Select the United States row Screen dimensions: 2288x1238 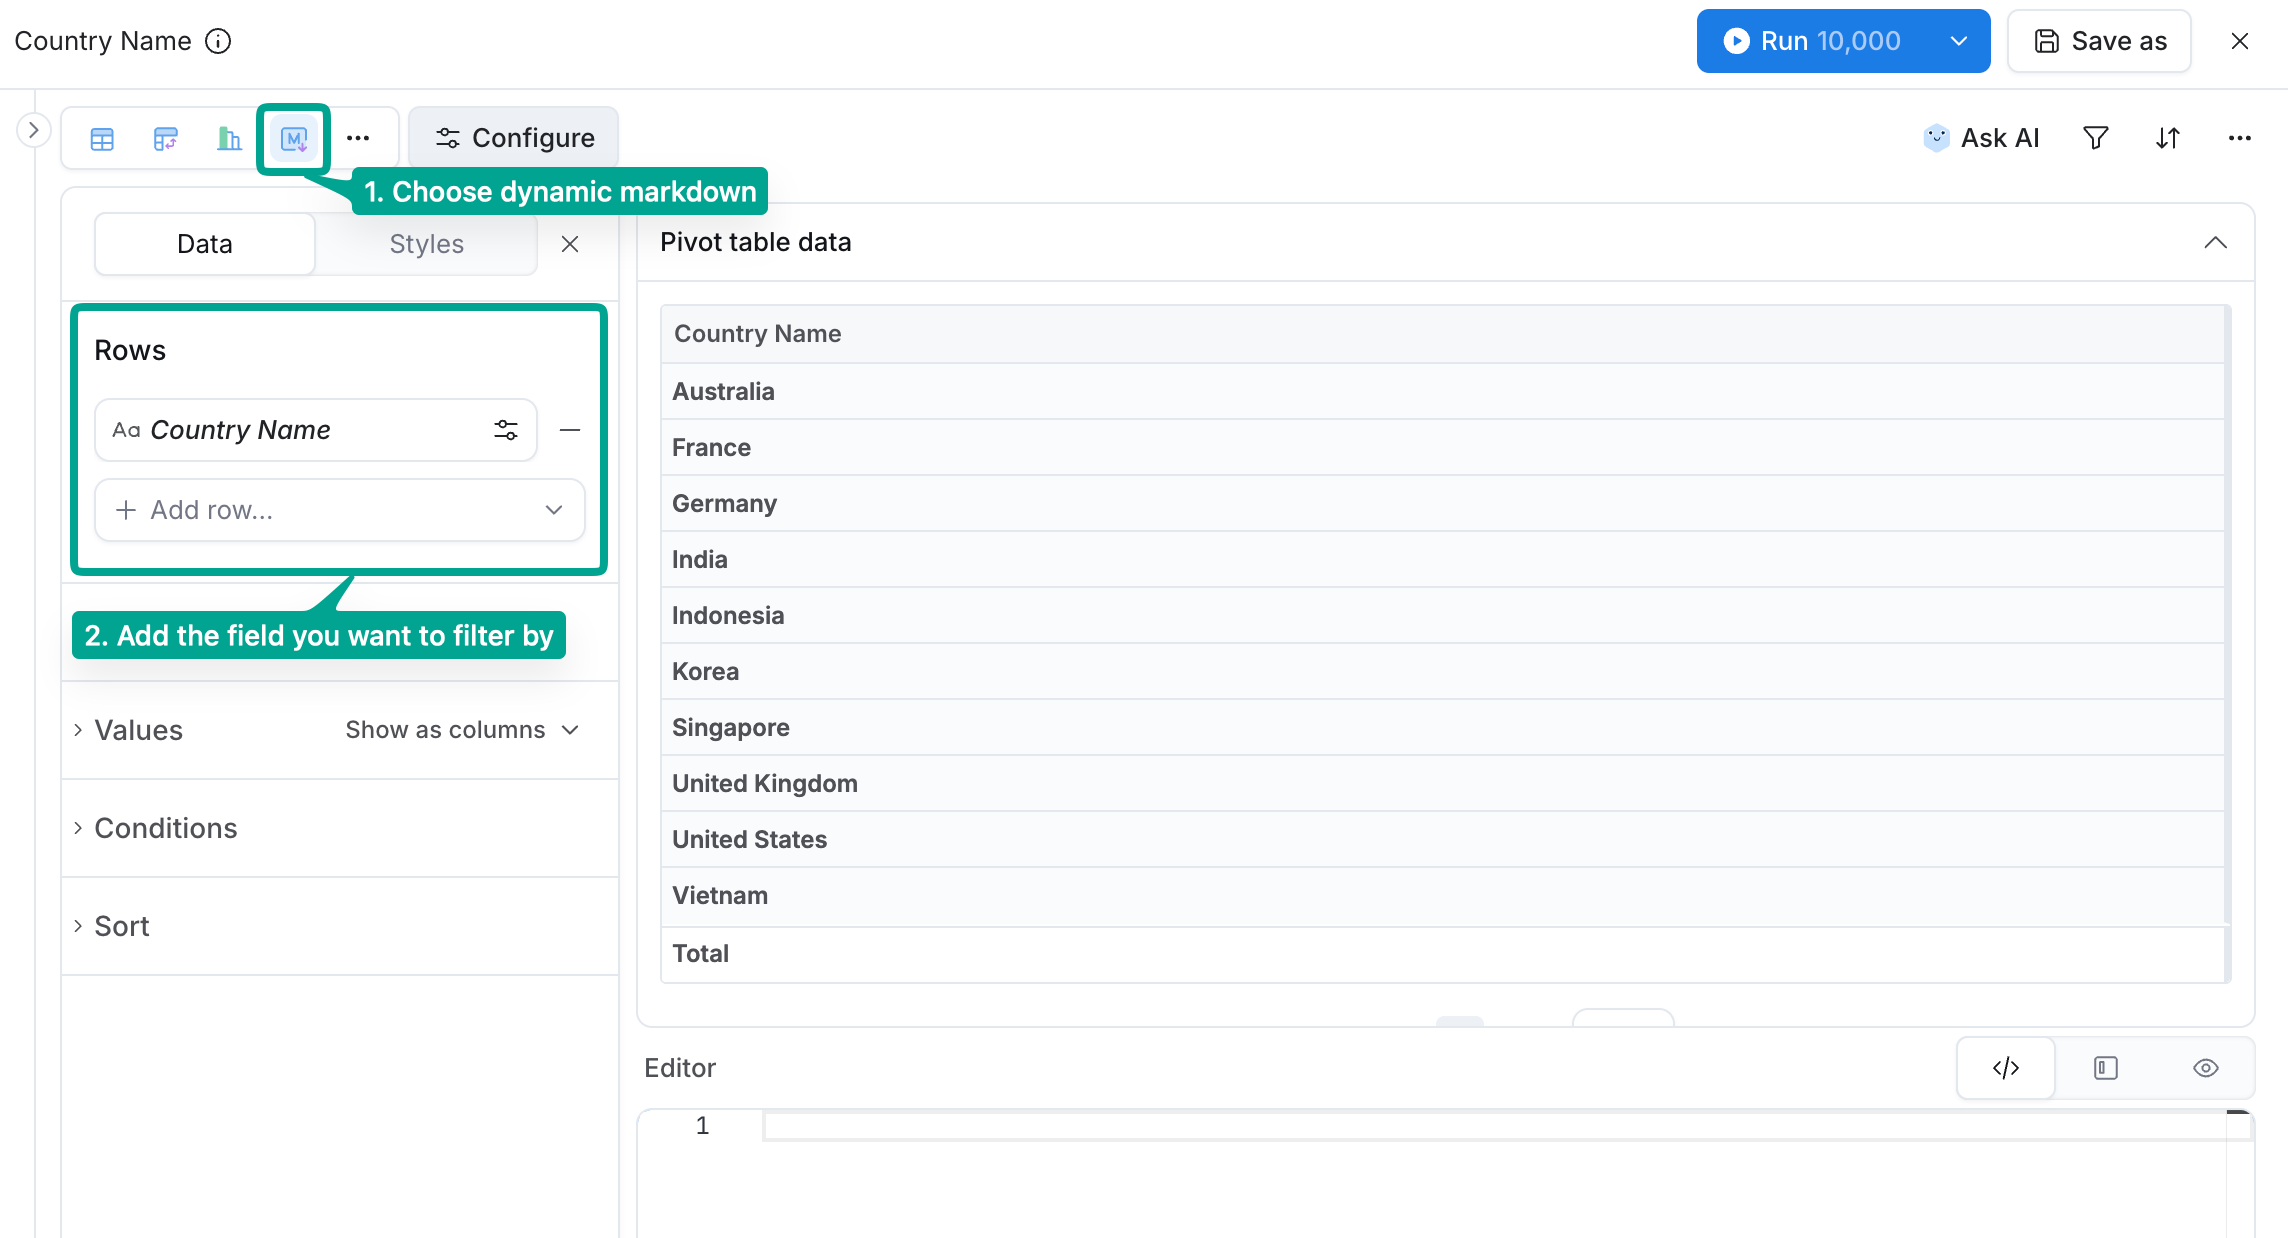pos(1442,839)
